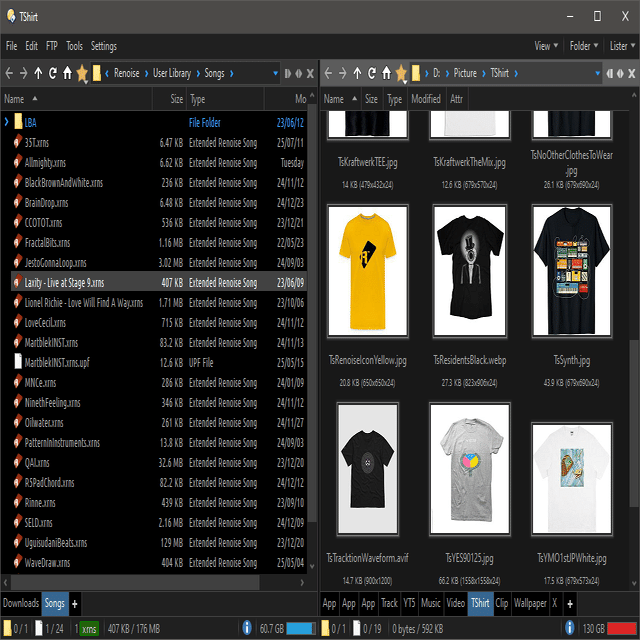This screenshot has height=640, width=640.
Task: Switch to the Music tab
Action: (x=431, y=603)
